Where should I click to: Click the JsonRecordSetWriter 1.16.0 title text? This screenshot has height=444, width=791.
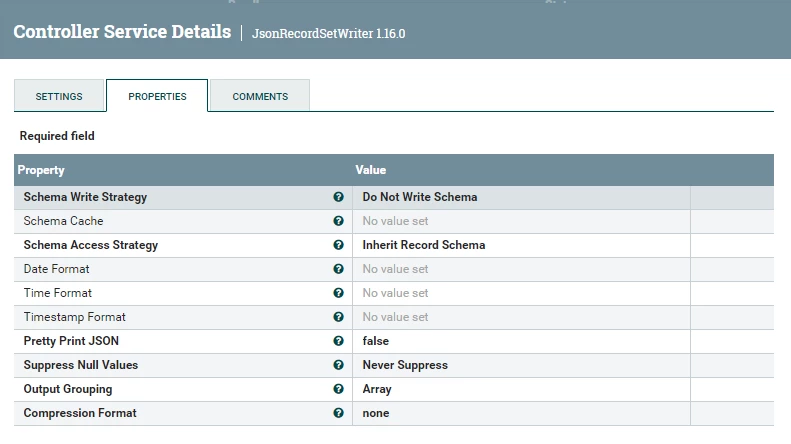pyautogui.click(x=328, y=33)
